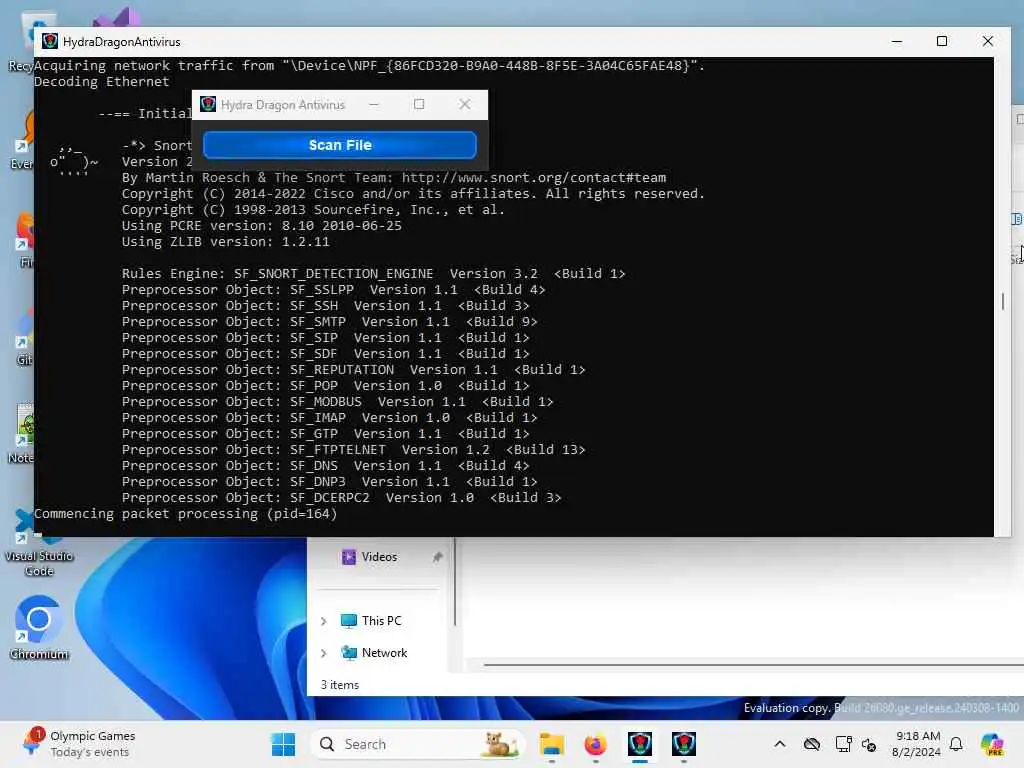Open Olympic Games widget on taskbar

pos(79,744)
